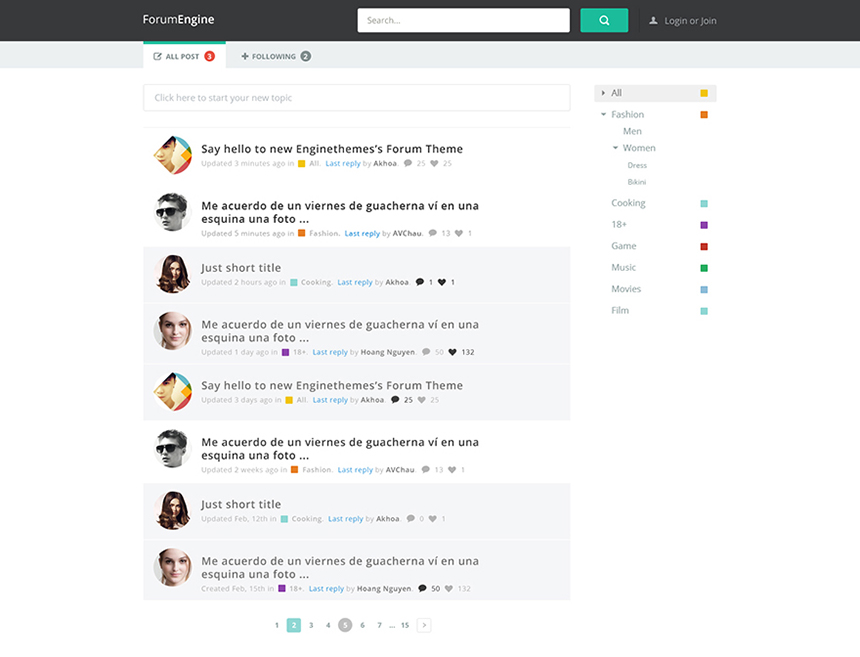Collapse the Fashion category tree
Screen dimensions: 860x657
[x=603, y=115]
